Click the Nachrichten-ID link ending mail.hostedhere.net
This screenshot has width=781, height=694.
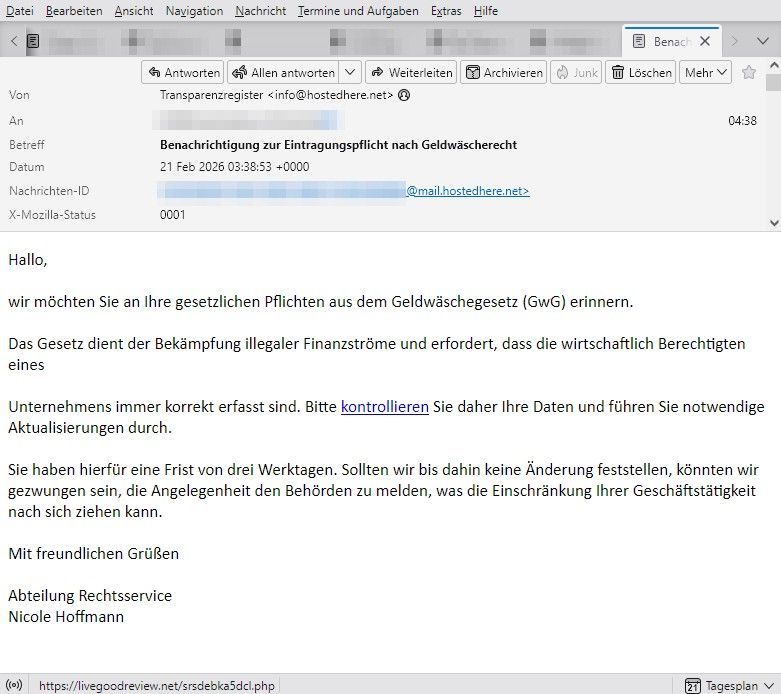click(x=467, y=191)
